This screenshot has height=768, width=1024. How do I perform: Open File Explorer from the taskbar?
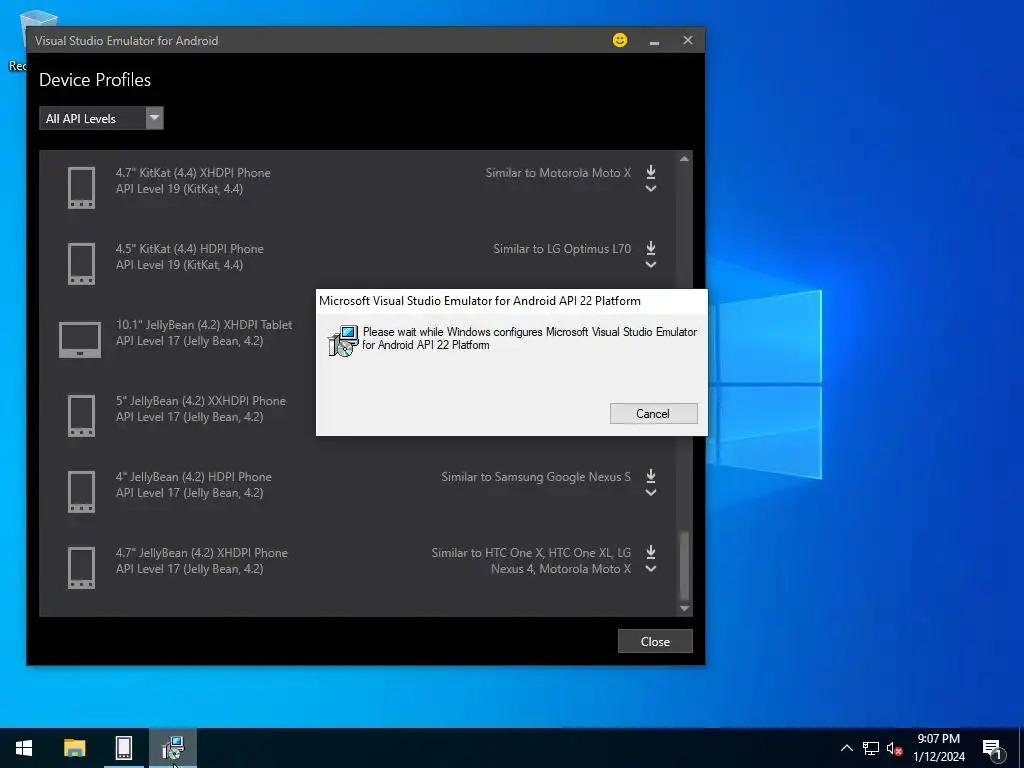(x=74, y=748)
